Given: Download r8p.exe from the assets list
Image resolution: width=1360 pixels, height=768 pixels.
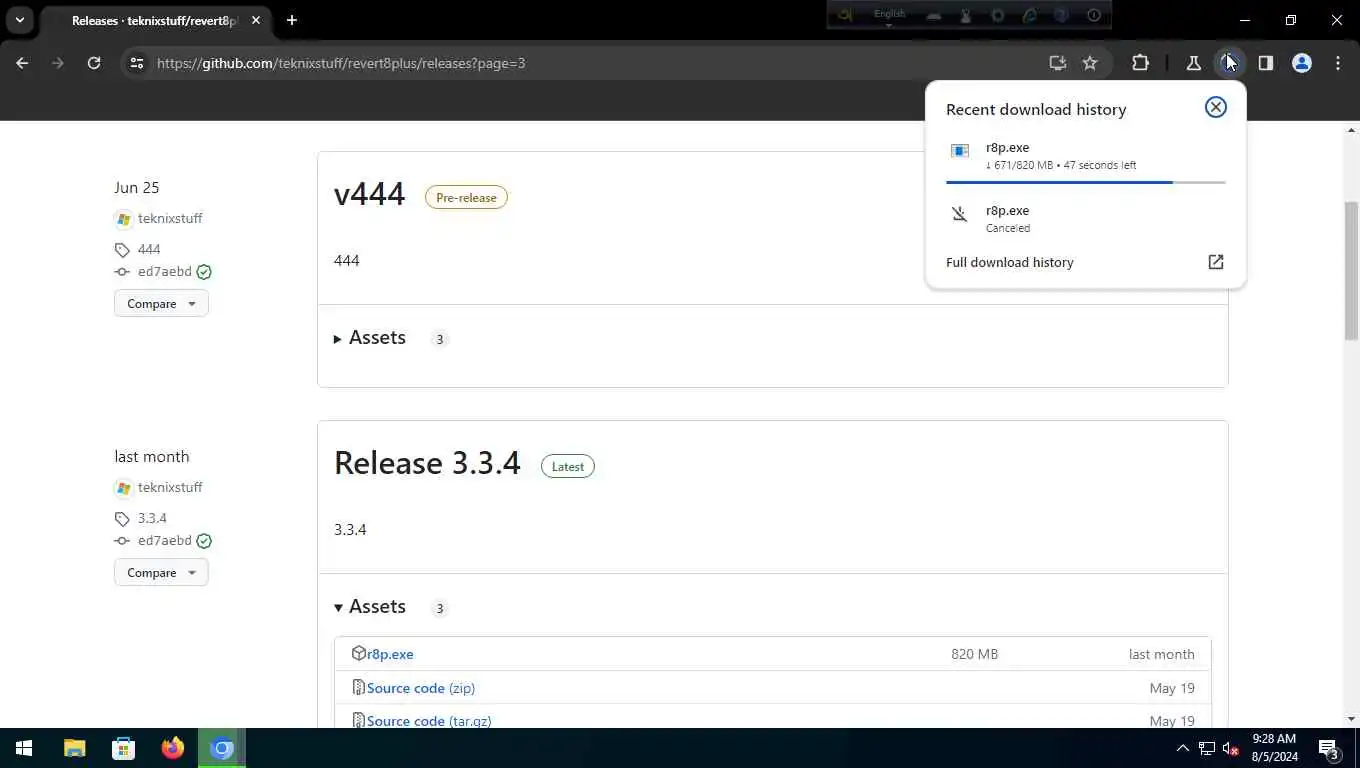Looking at the screenshot, I should click(390, 654).
